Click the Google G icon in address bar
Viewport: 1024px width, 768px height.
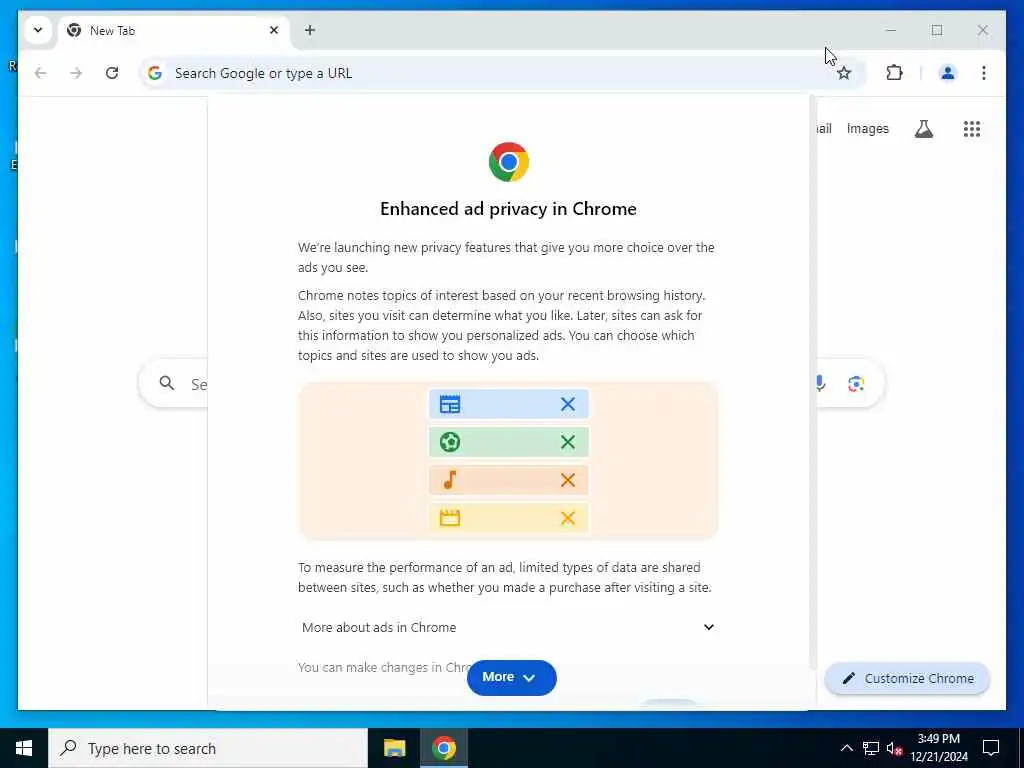click(155, 73)
